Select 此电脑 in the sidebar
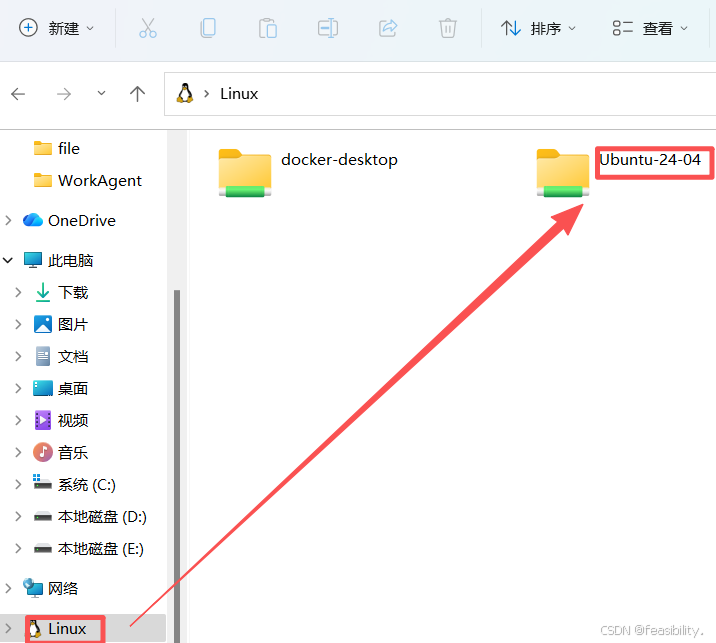Image resolution: width=716 pixels, height=643 pixels. 58,261
